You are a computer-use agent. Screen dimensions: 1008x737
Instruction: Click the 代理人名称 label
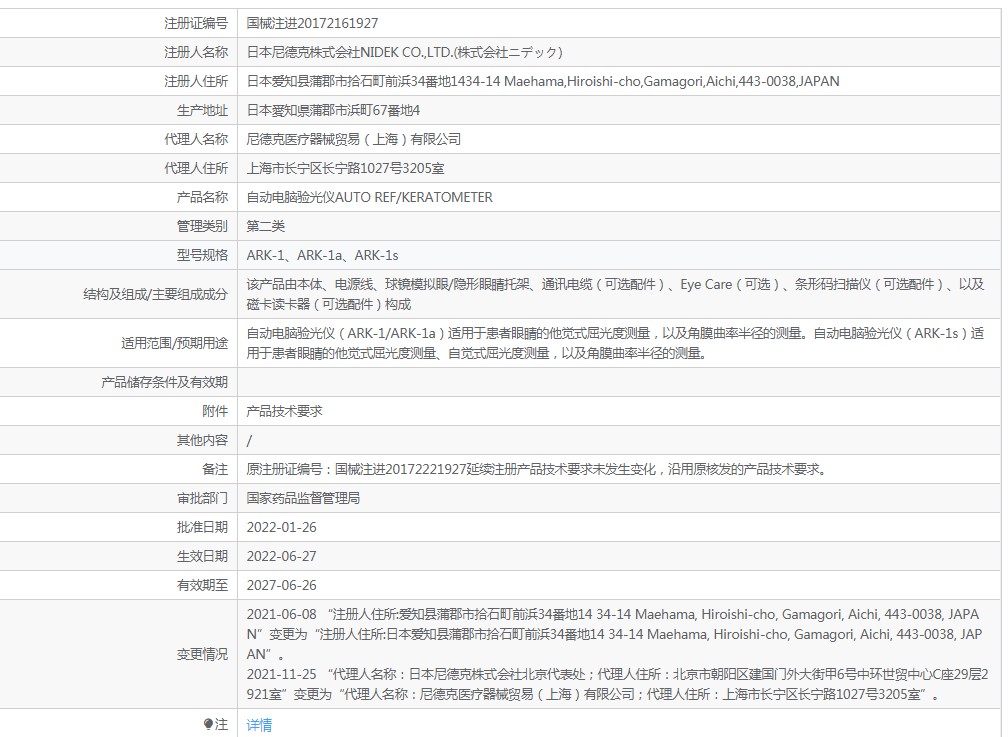tap(196, 139)
